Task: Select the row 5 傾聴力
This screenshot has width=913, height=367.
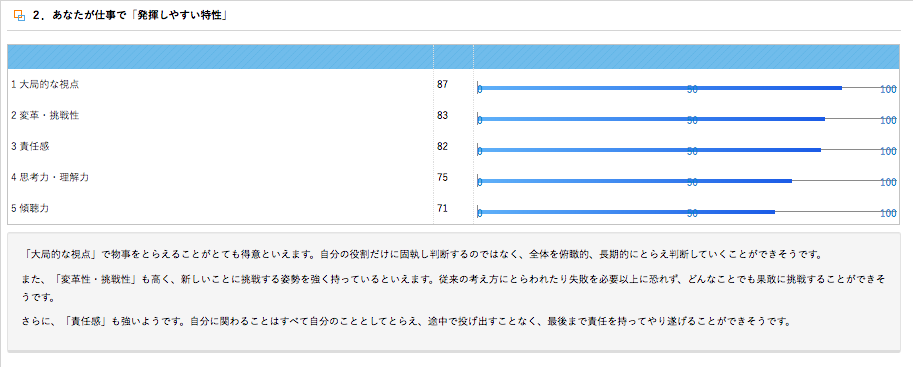Action: 454,208
